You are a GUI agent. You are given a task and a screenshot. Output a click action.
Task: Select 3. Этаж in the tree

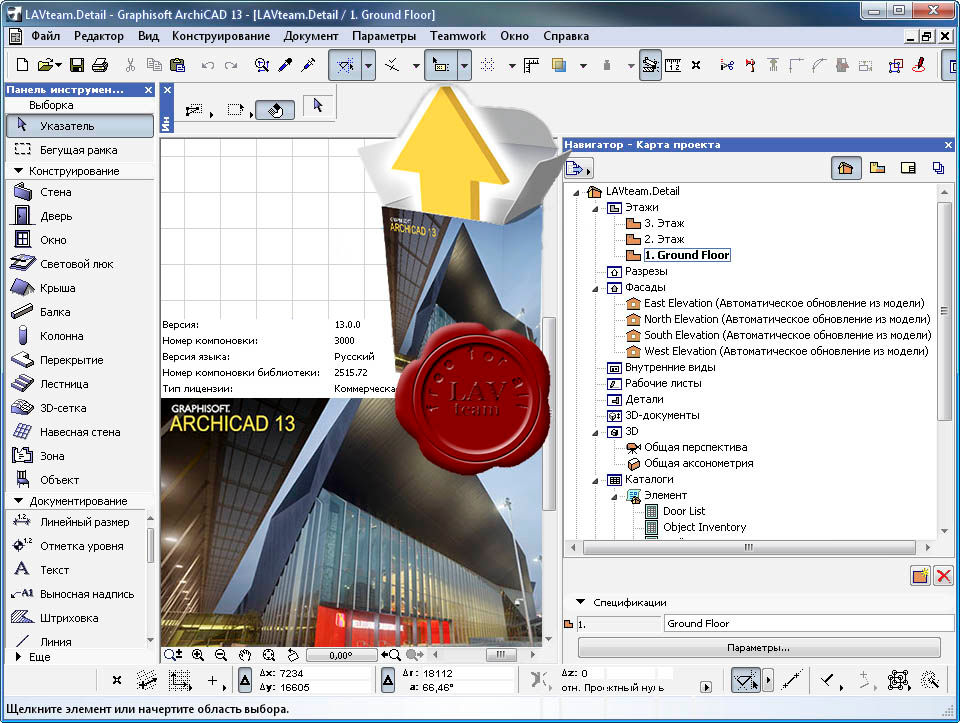point(664,223)
